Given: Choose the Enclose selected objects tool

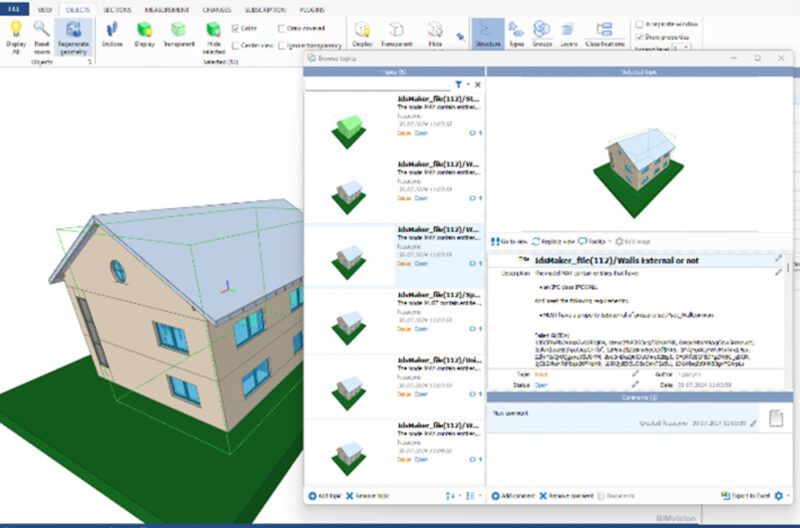Looking at the screenshot, I should 112,35.
